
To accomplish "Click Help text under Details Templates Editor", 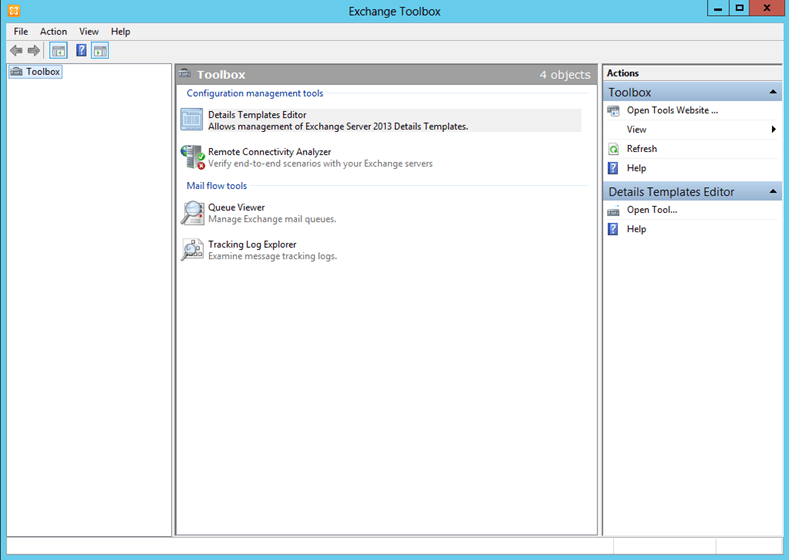I will click(637, 229).
